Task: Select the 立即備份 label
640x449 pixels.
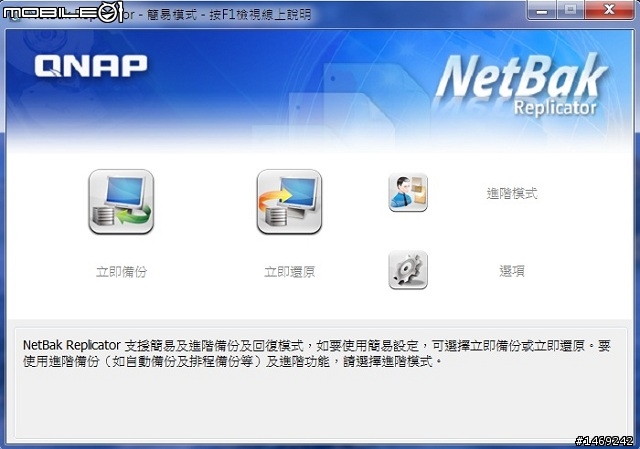Action: (x=121, y=271)
